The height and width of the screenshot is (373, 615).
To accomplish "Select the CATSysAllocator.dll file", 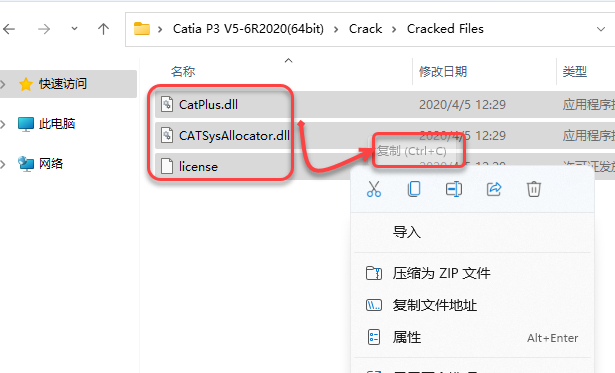I will coord(234,135).
